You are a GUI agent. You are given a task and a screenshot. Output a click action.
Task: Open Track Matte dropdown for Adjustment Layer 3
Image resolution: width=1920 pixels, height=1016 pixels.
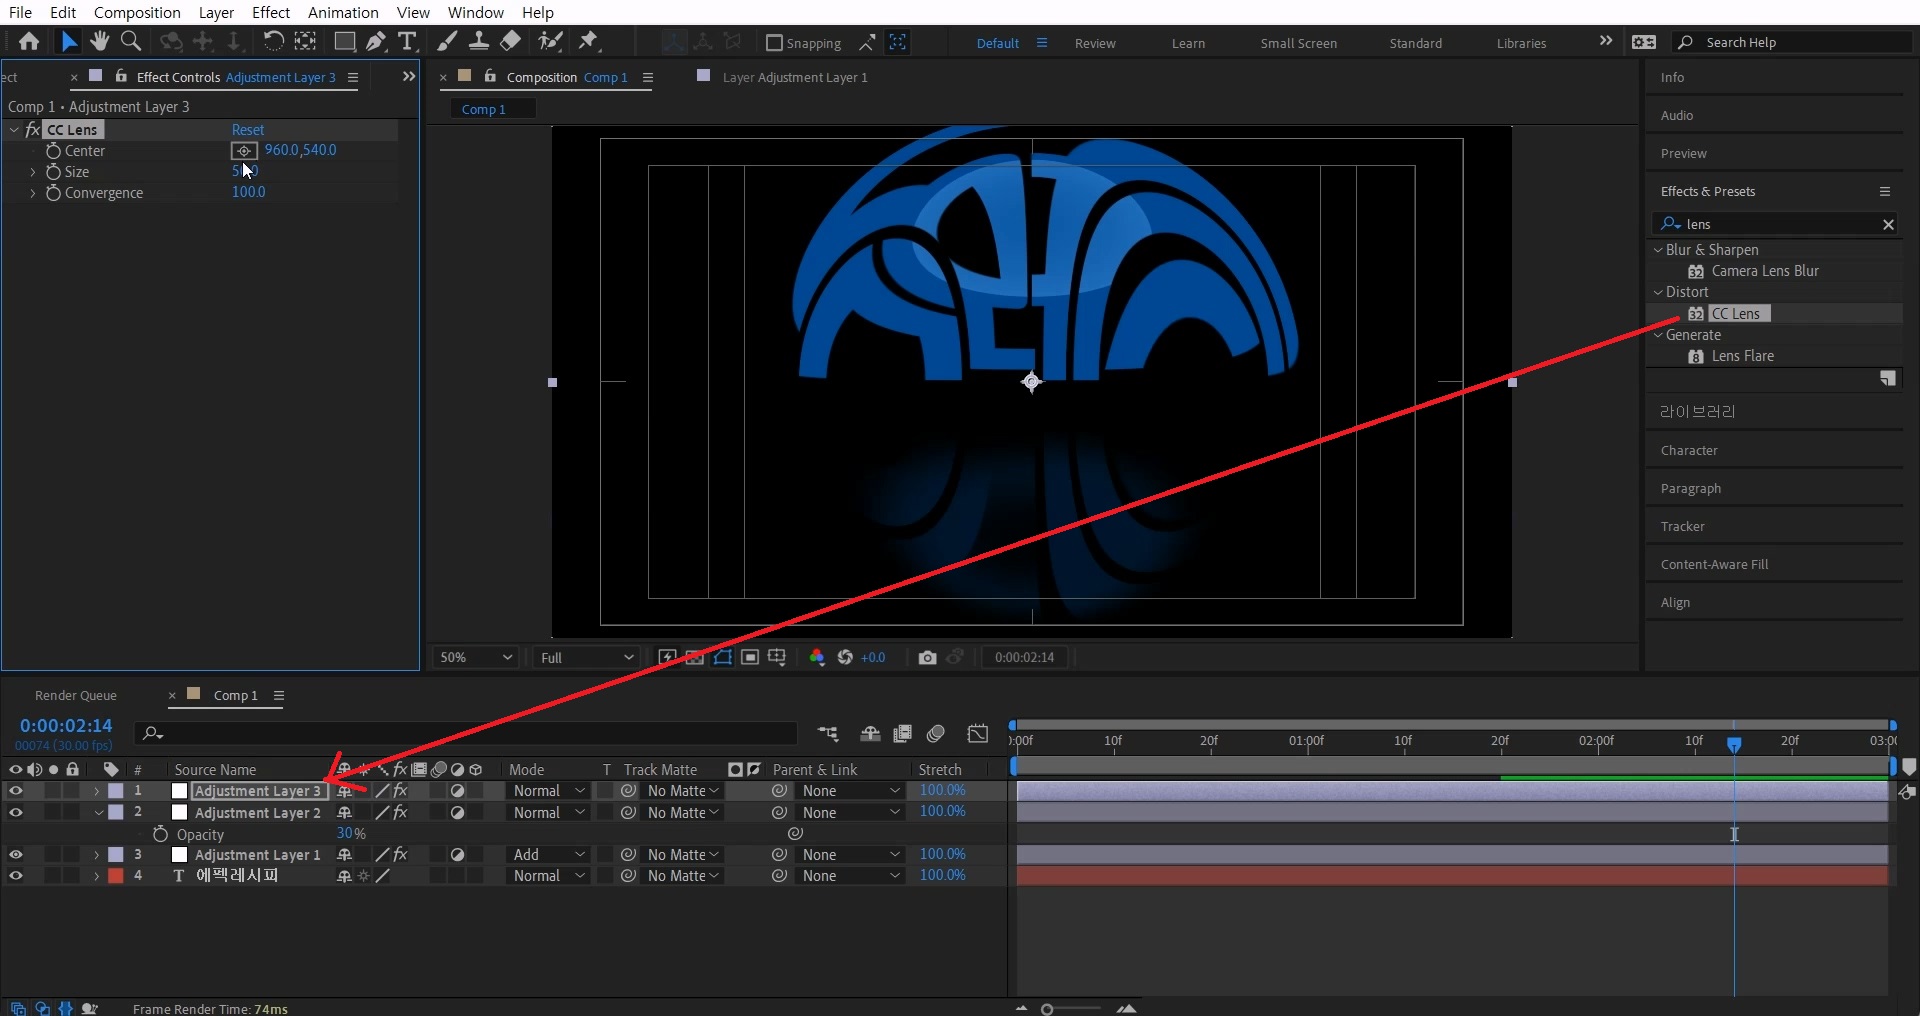(682, 791)
